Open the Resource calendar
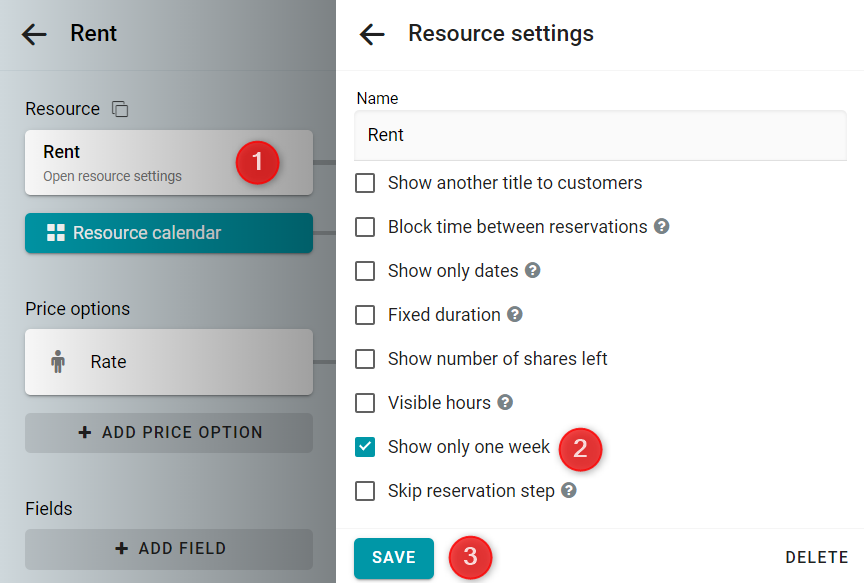Viewport: 864px width, 583px height. pyautogui.click(x=169, y=233)
